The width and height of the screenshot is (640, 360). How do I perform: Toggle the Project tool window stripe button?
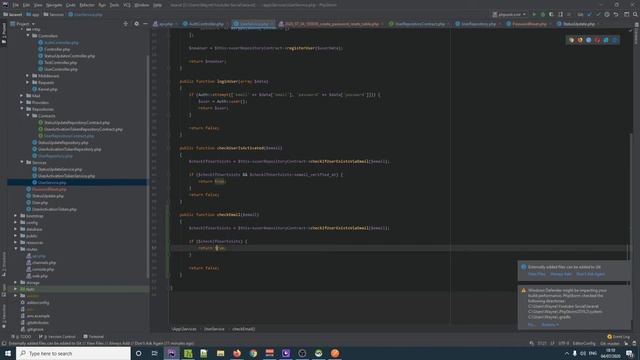[4, 32]
